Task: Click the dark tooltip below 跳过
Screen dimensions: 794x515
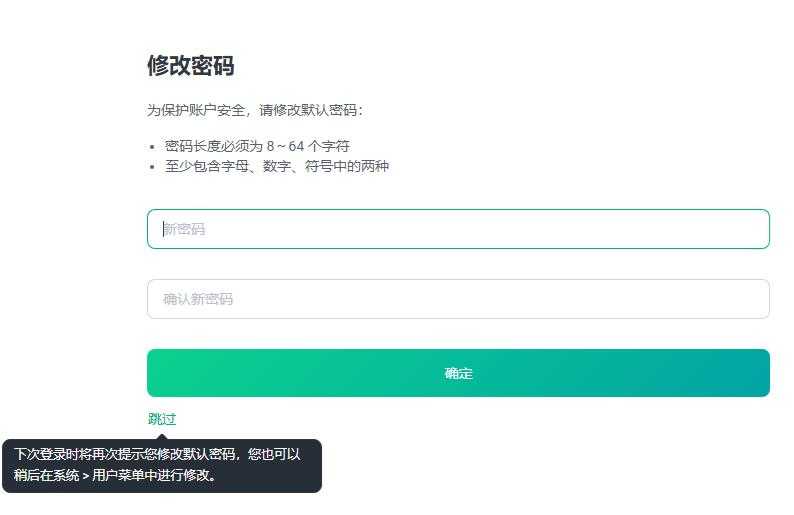Action: click(x=162, y=465)
